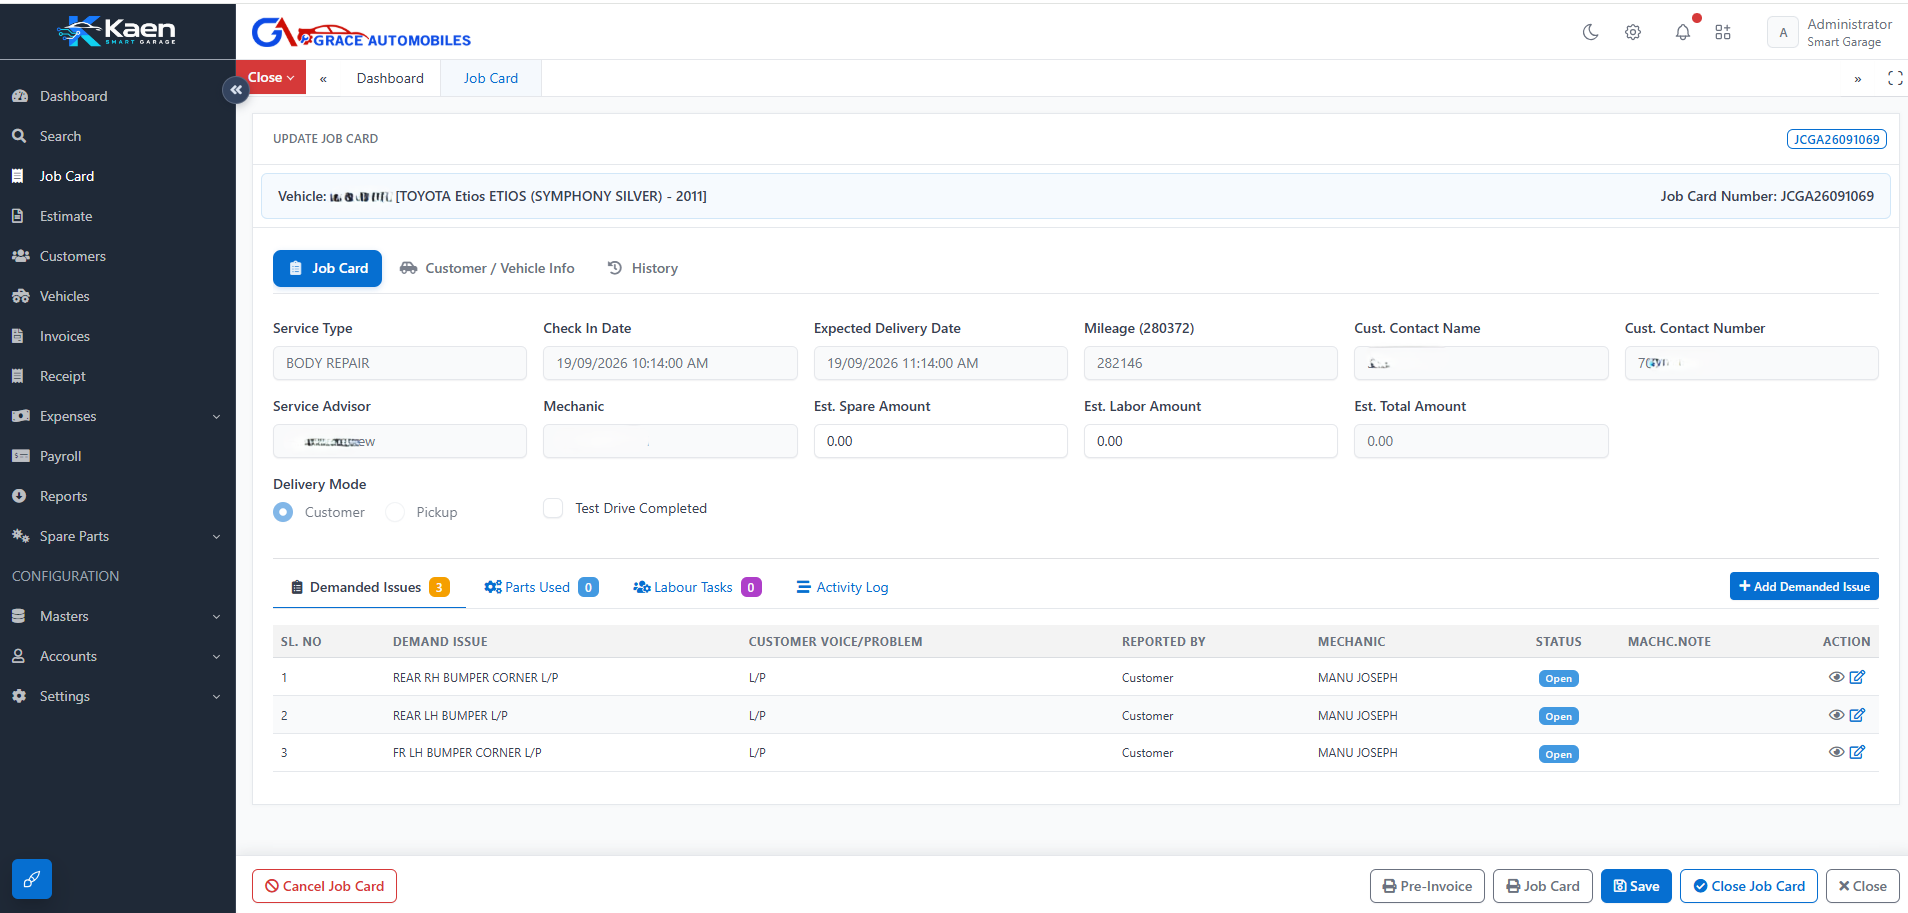Collapse sidebar with double-chevron button
This screenshot has height=913, width=1908.
[x=236, y=90]
